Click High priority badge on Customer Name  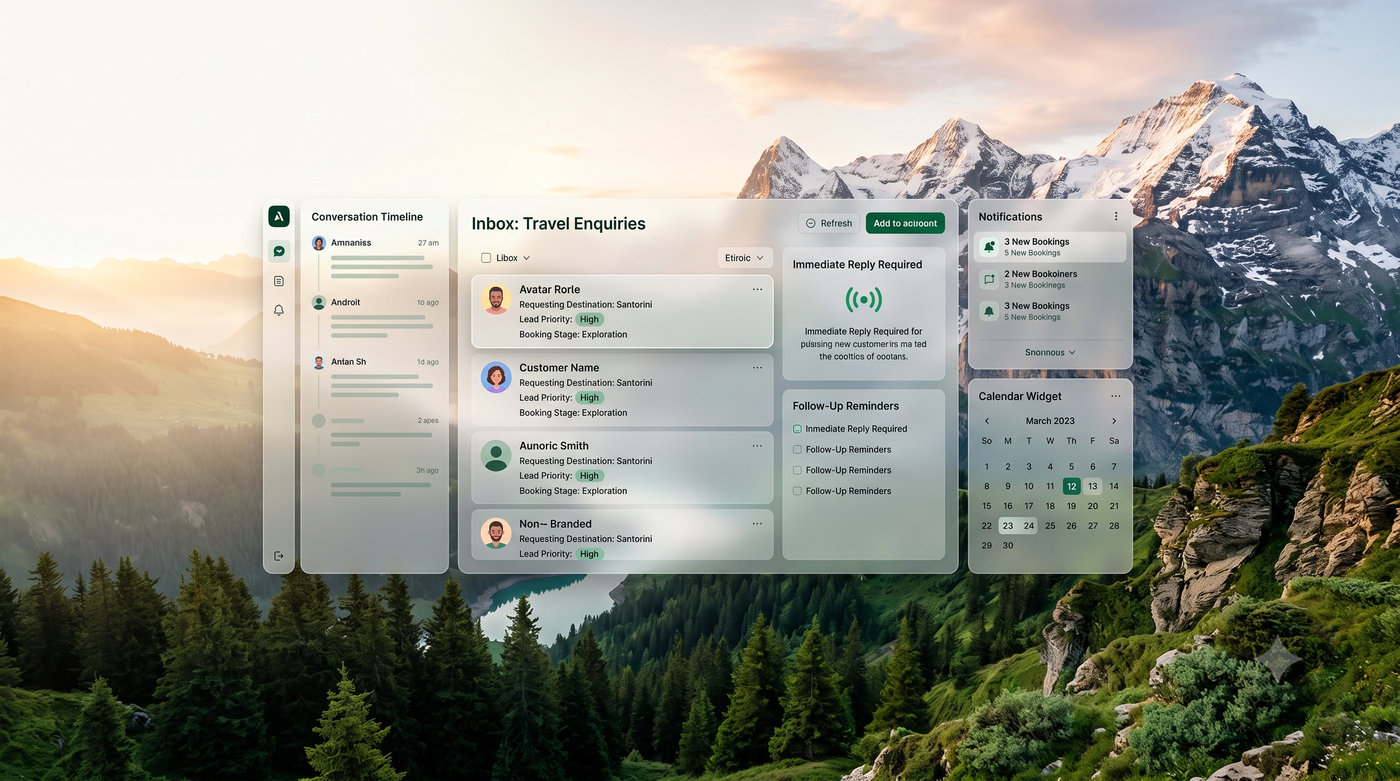tap(589, 397)
